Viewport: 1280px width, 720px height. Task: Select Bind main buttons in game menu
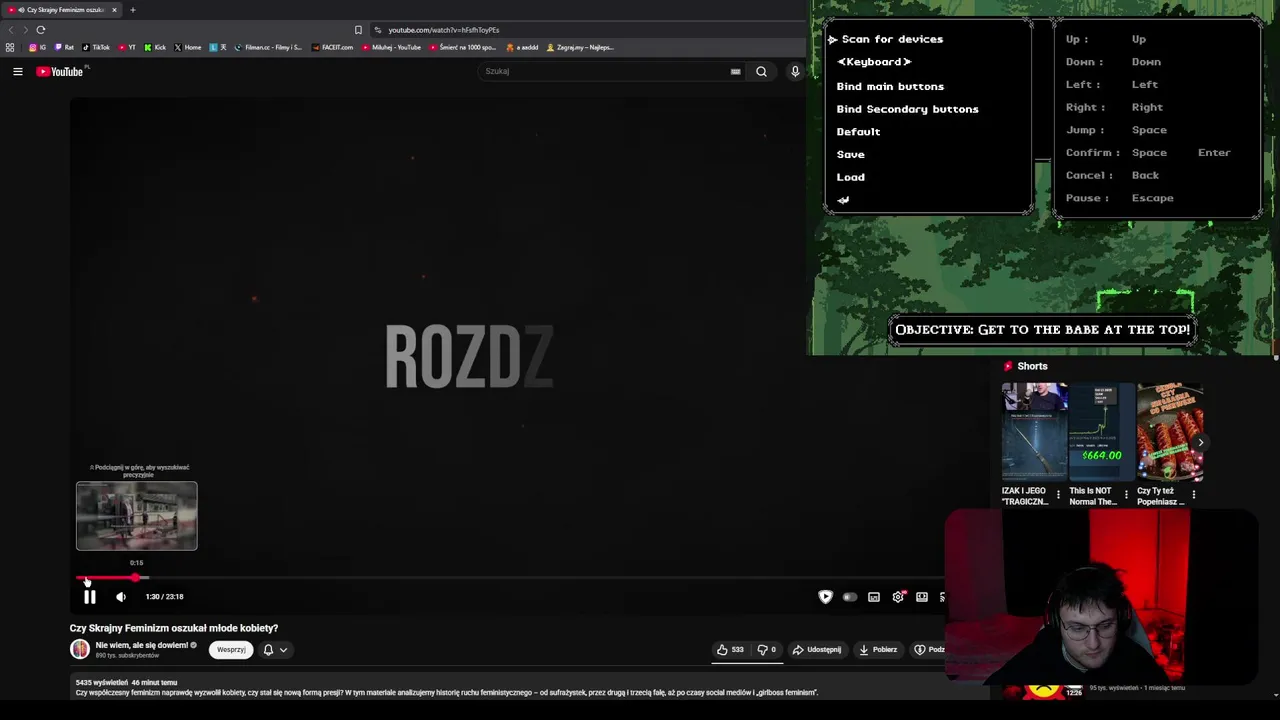(x=890, y=86)
